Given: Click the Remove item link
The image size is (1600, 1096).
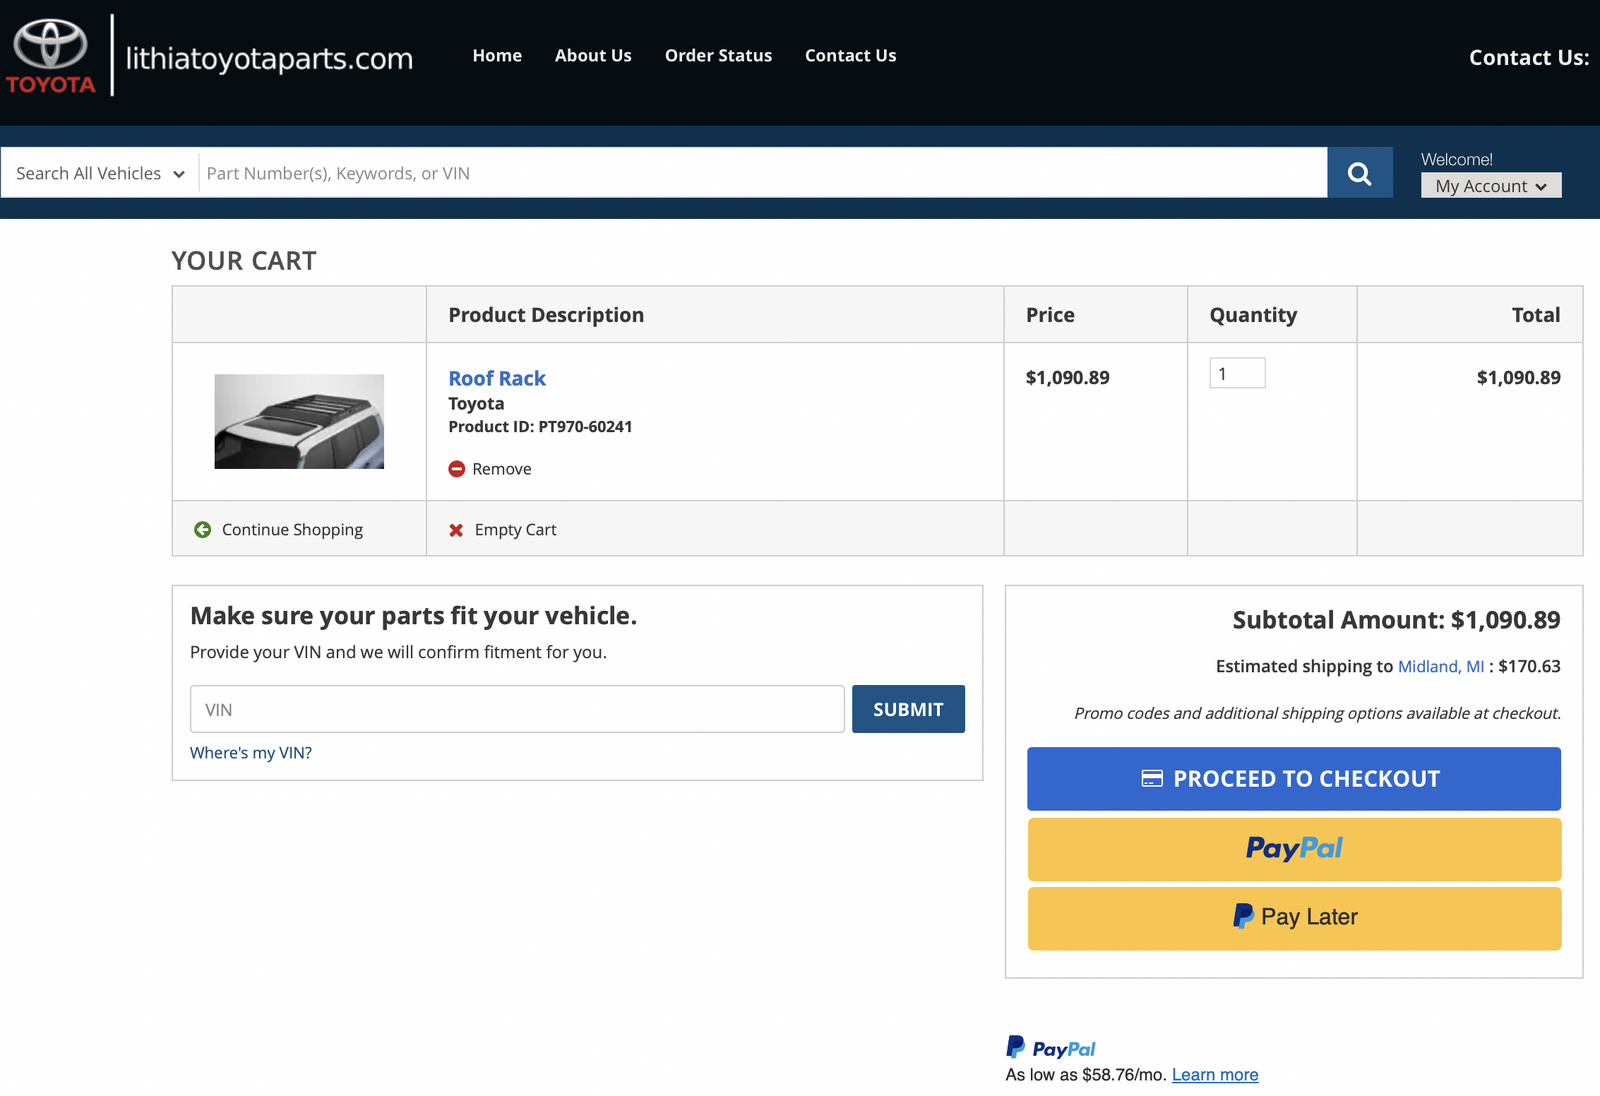Looking at the screenshot, I should [501, 469].
